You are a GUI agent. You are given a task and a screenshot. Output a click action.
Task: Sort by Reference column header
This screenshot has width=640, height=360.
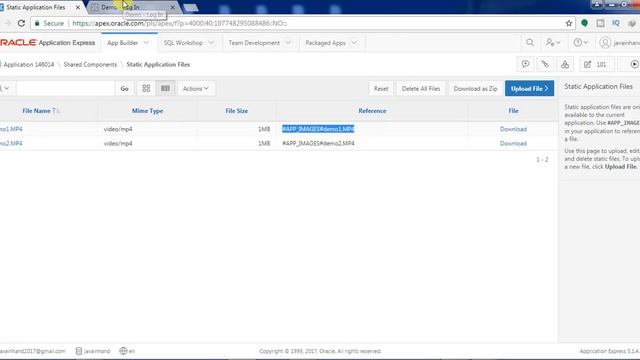(372, 111)
